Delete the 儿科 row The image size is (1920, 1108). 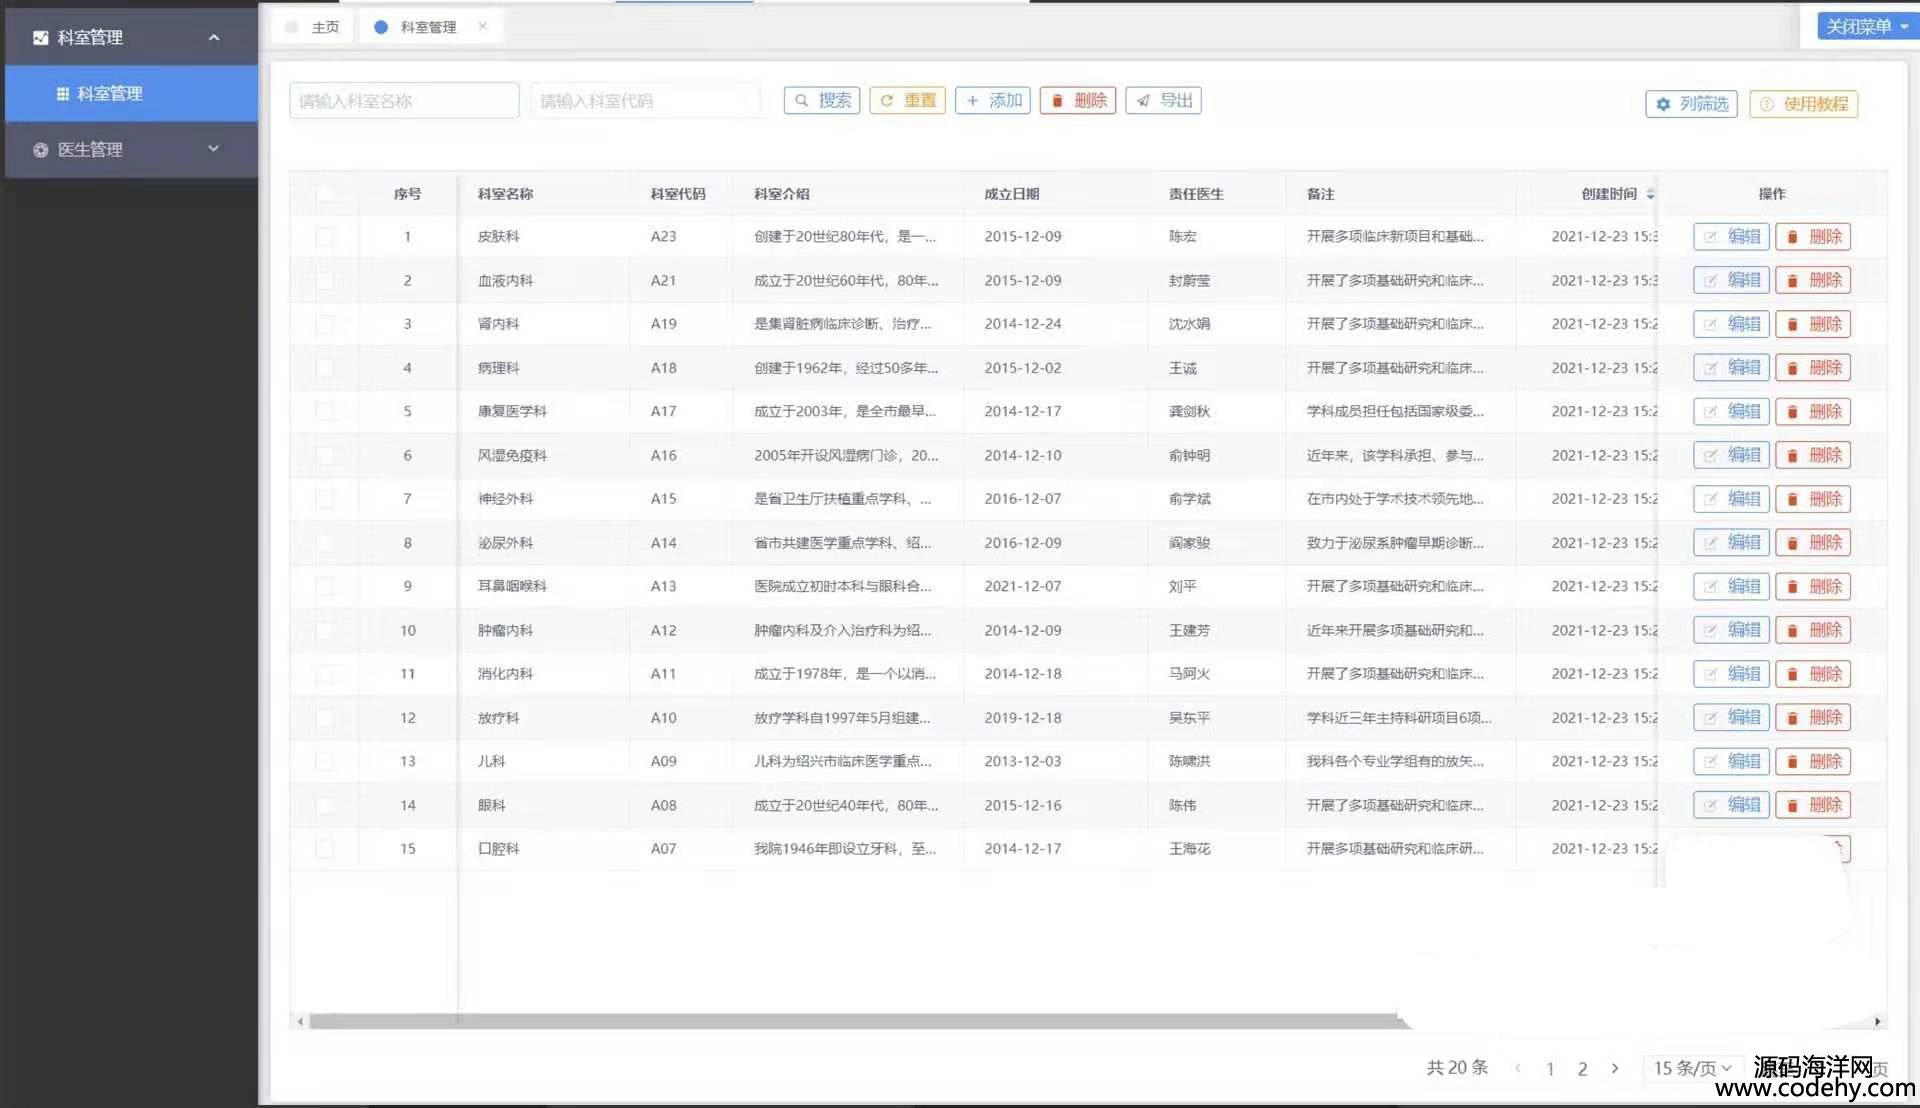pyautogui.click(x=1813, y=761)
